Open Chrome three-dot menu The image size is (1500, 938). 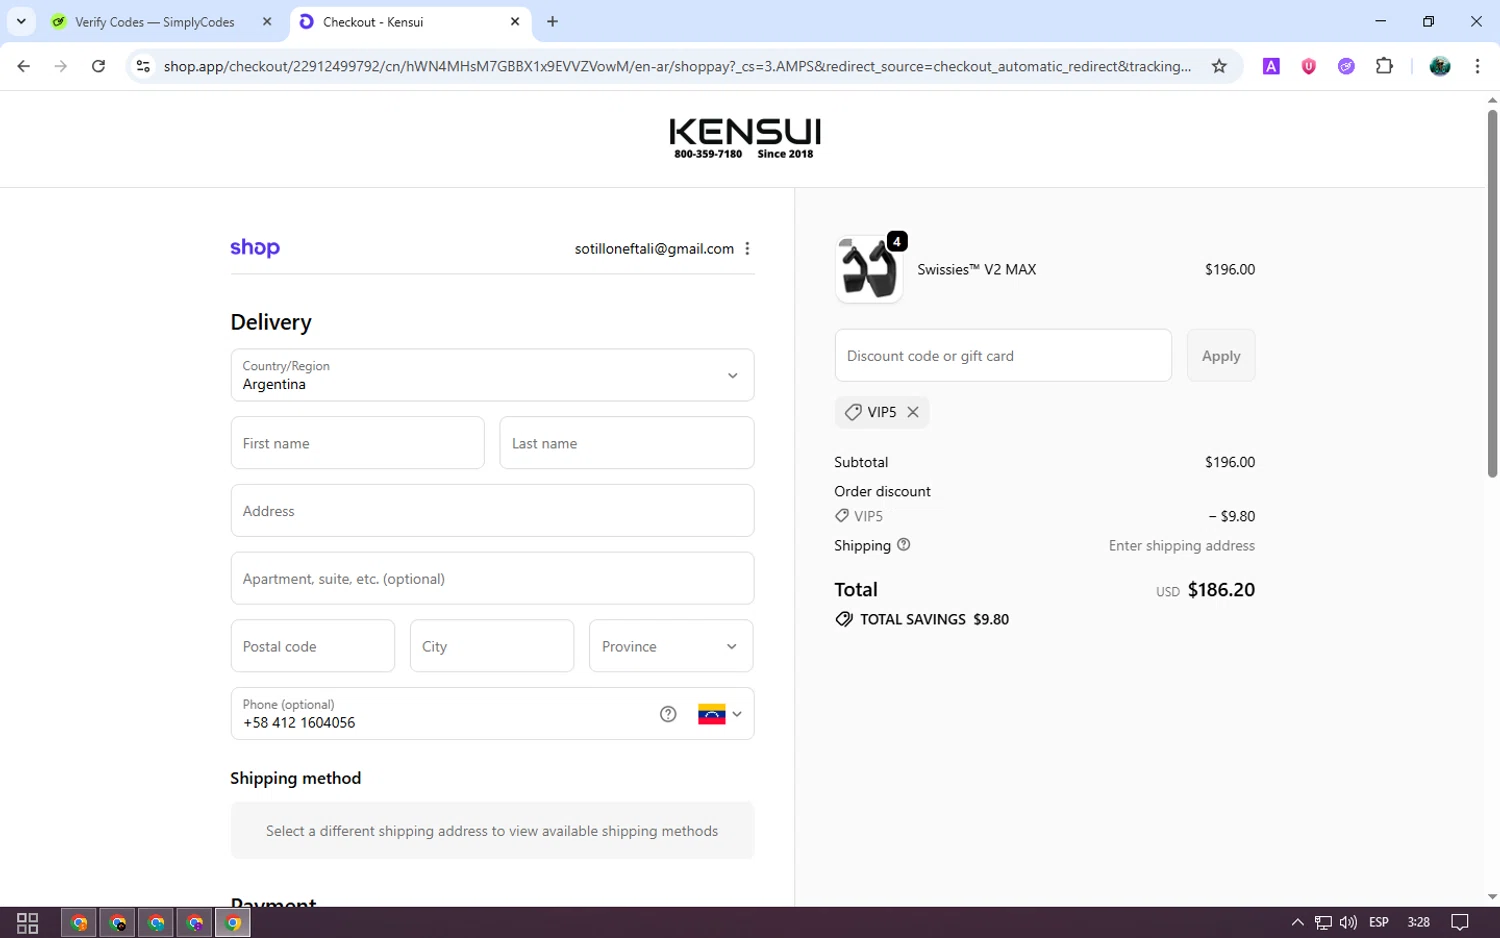1477,66
